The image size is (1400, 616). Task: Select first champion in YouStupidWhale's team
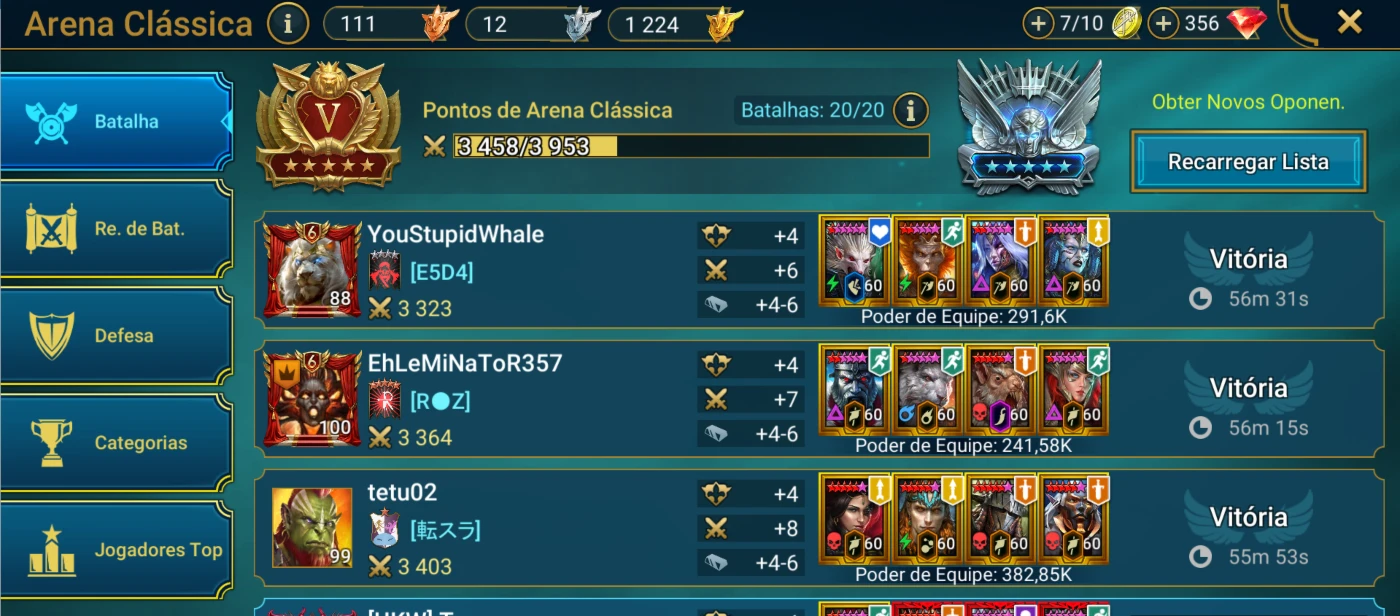coord(855,260)
